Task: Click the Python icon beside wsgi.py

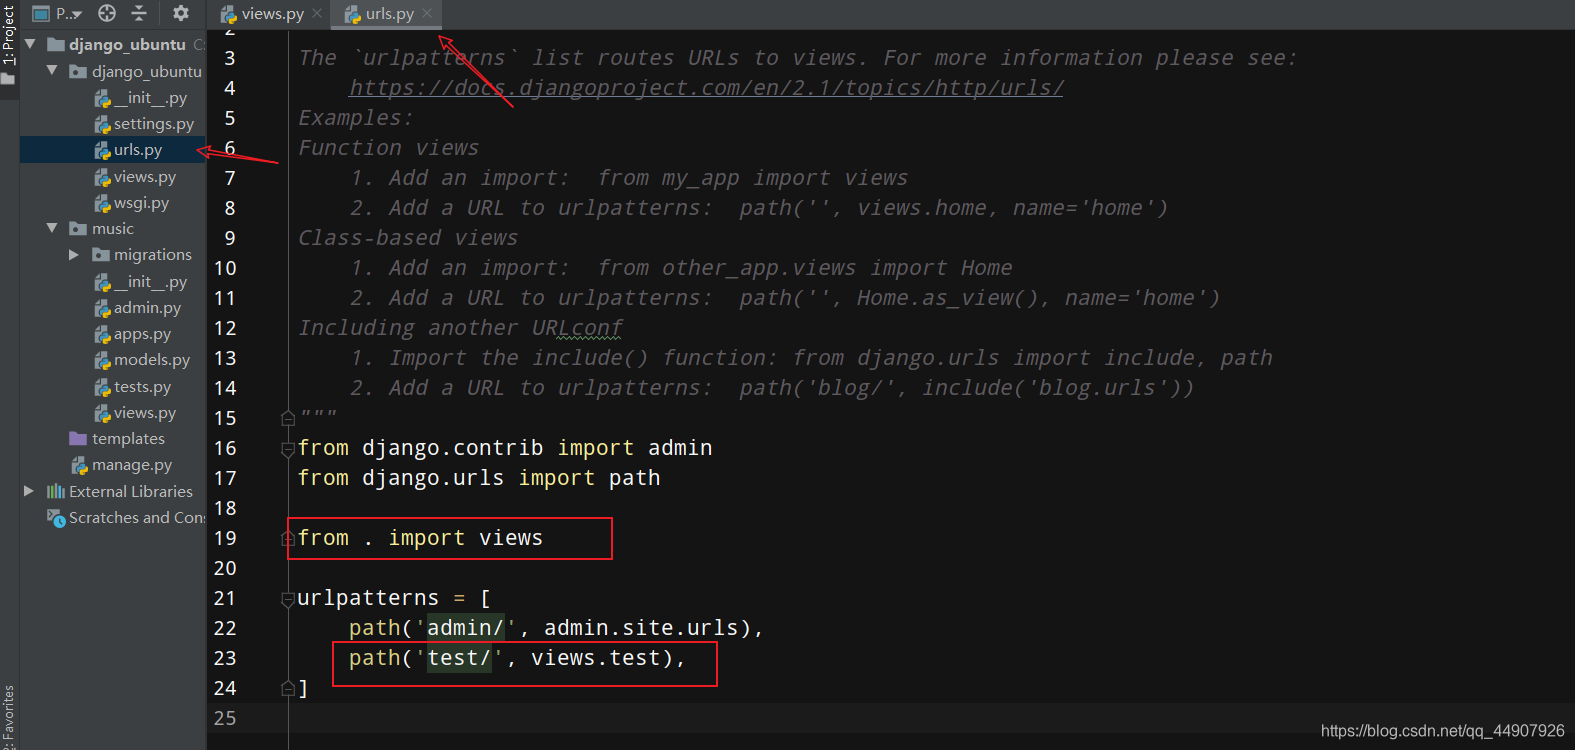Action: (x=102, y=203)
